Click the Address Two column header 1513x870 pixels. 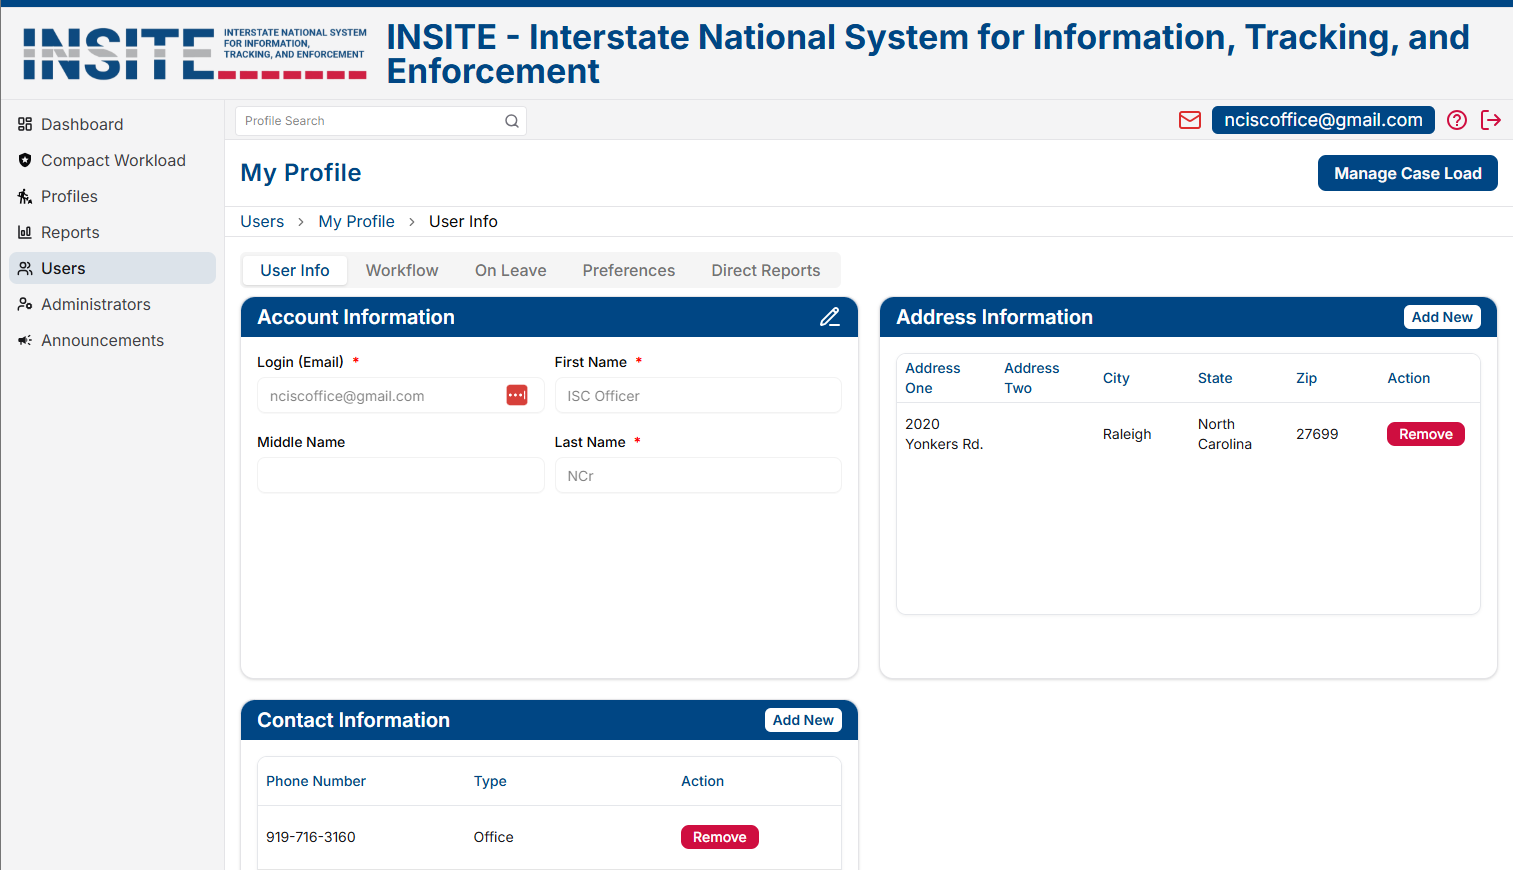tap(1031, 378)
